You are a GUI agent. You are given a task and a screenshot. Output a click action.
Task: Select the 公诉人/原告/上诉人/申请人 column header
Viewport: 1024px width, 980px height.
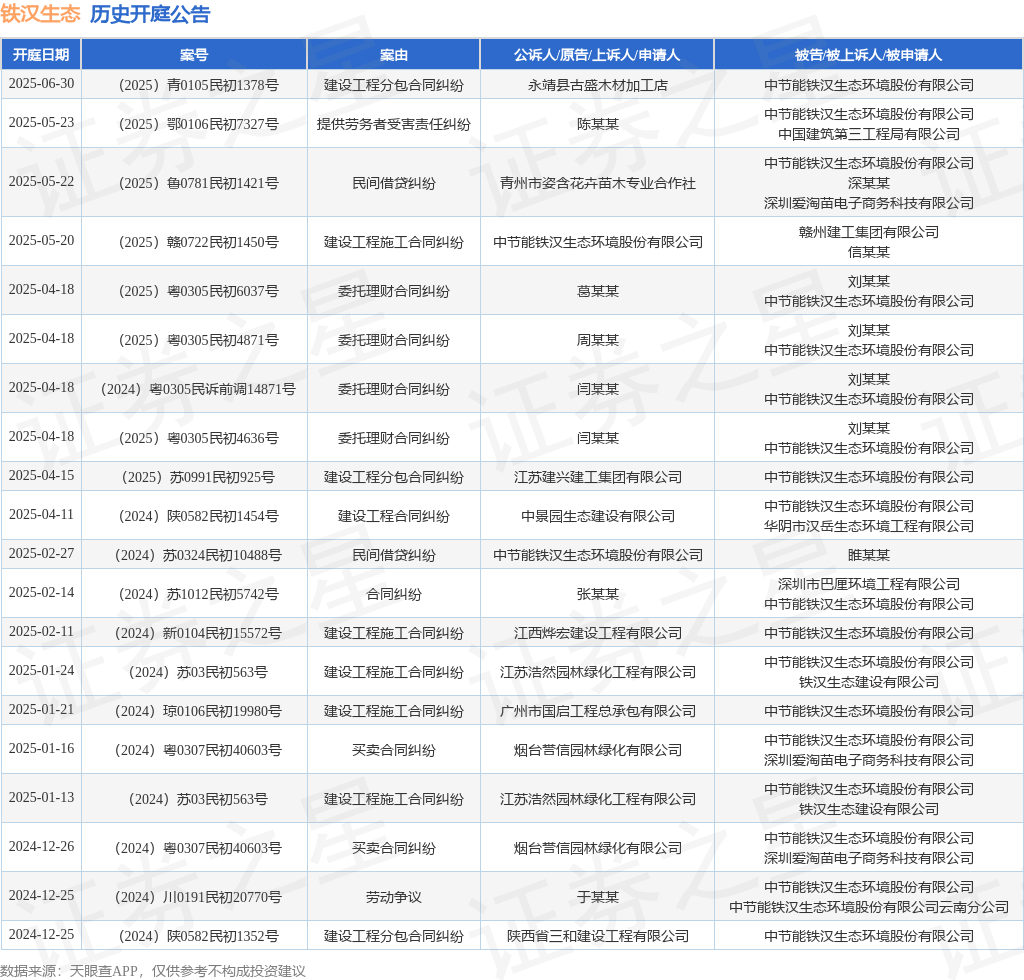click(598, 55)
